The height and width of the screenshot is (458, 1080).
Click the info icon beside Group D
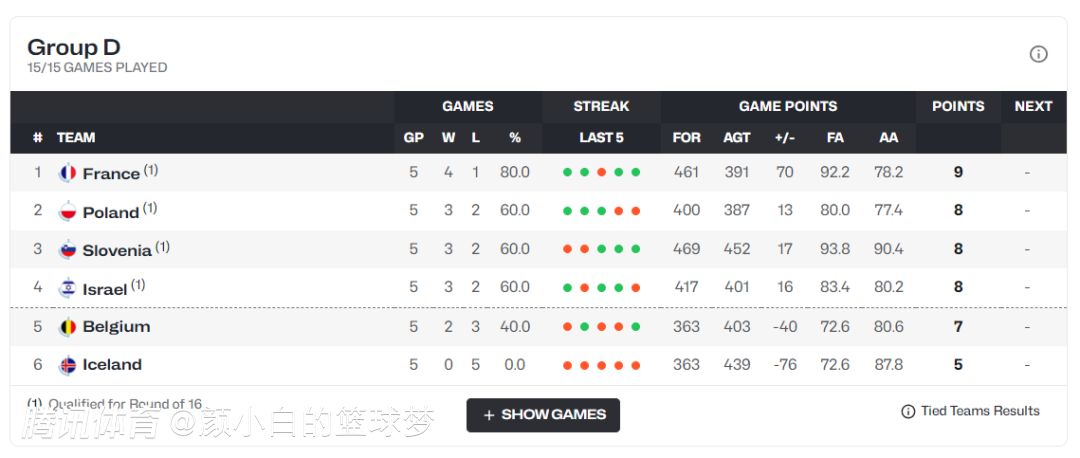[1038, 54]
